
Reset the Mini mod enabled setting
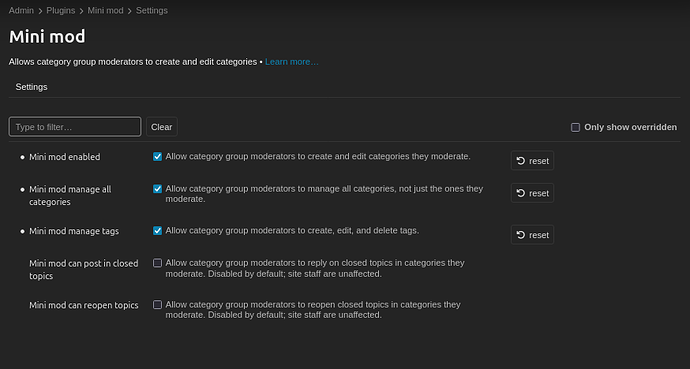pyautogui.click(x=532, y=161)
